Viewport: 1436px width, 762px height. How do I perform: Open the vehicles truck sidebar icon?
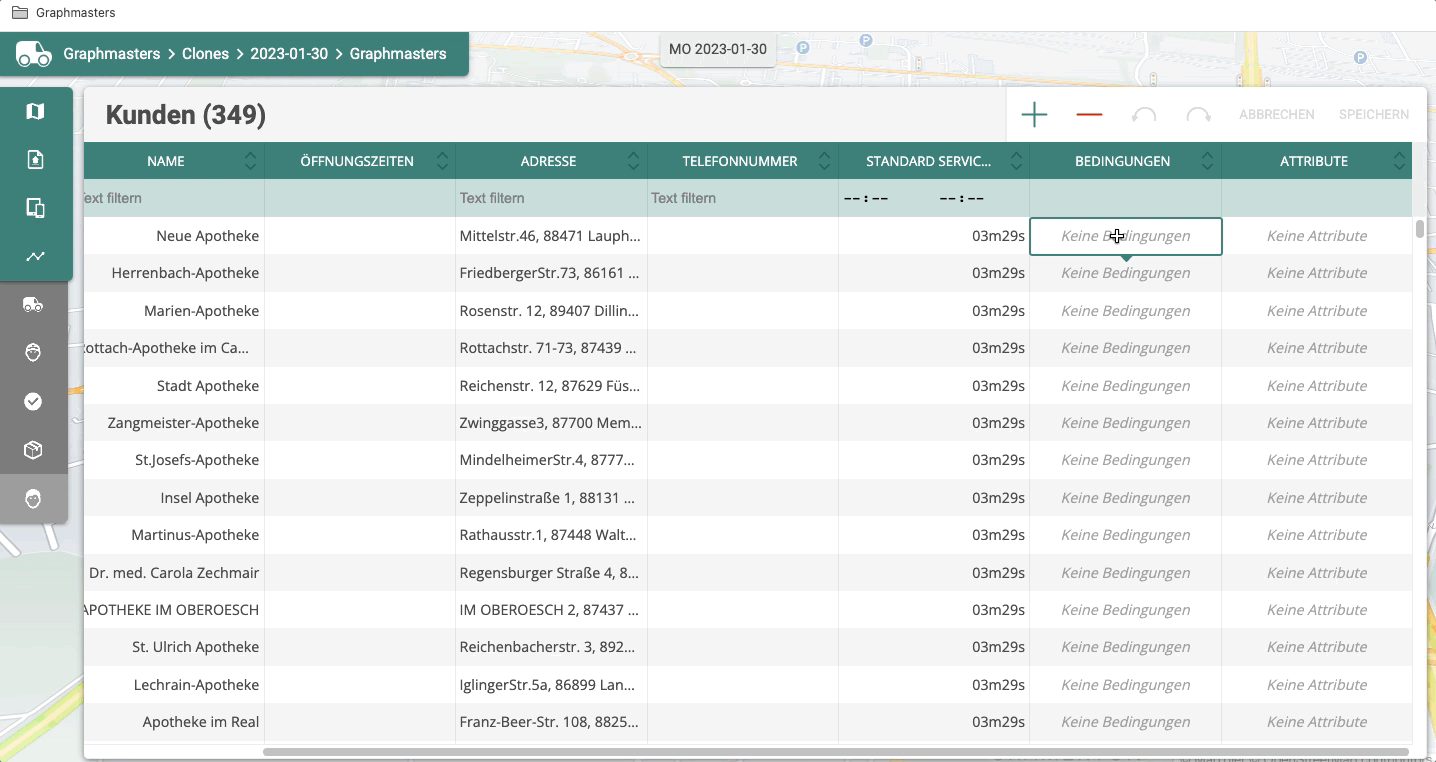pos(33,305)
